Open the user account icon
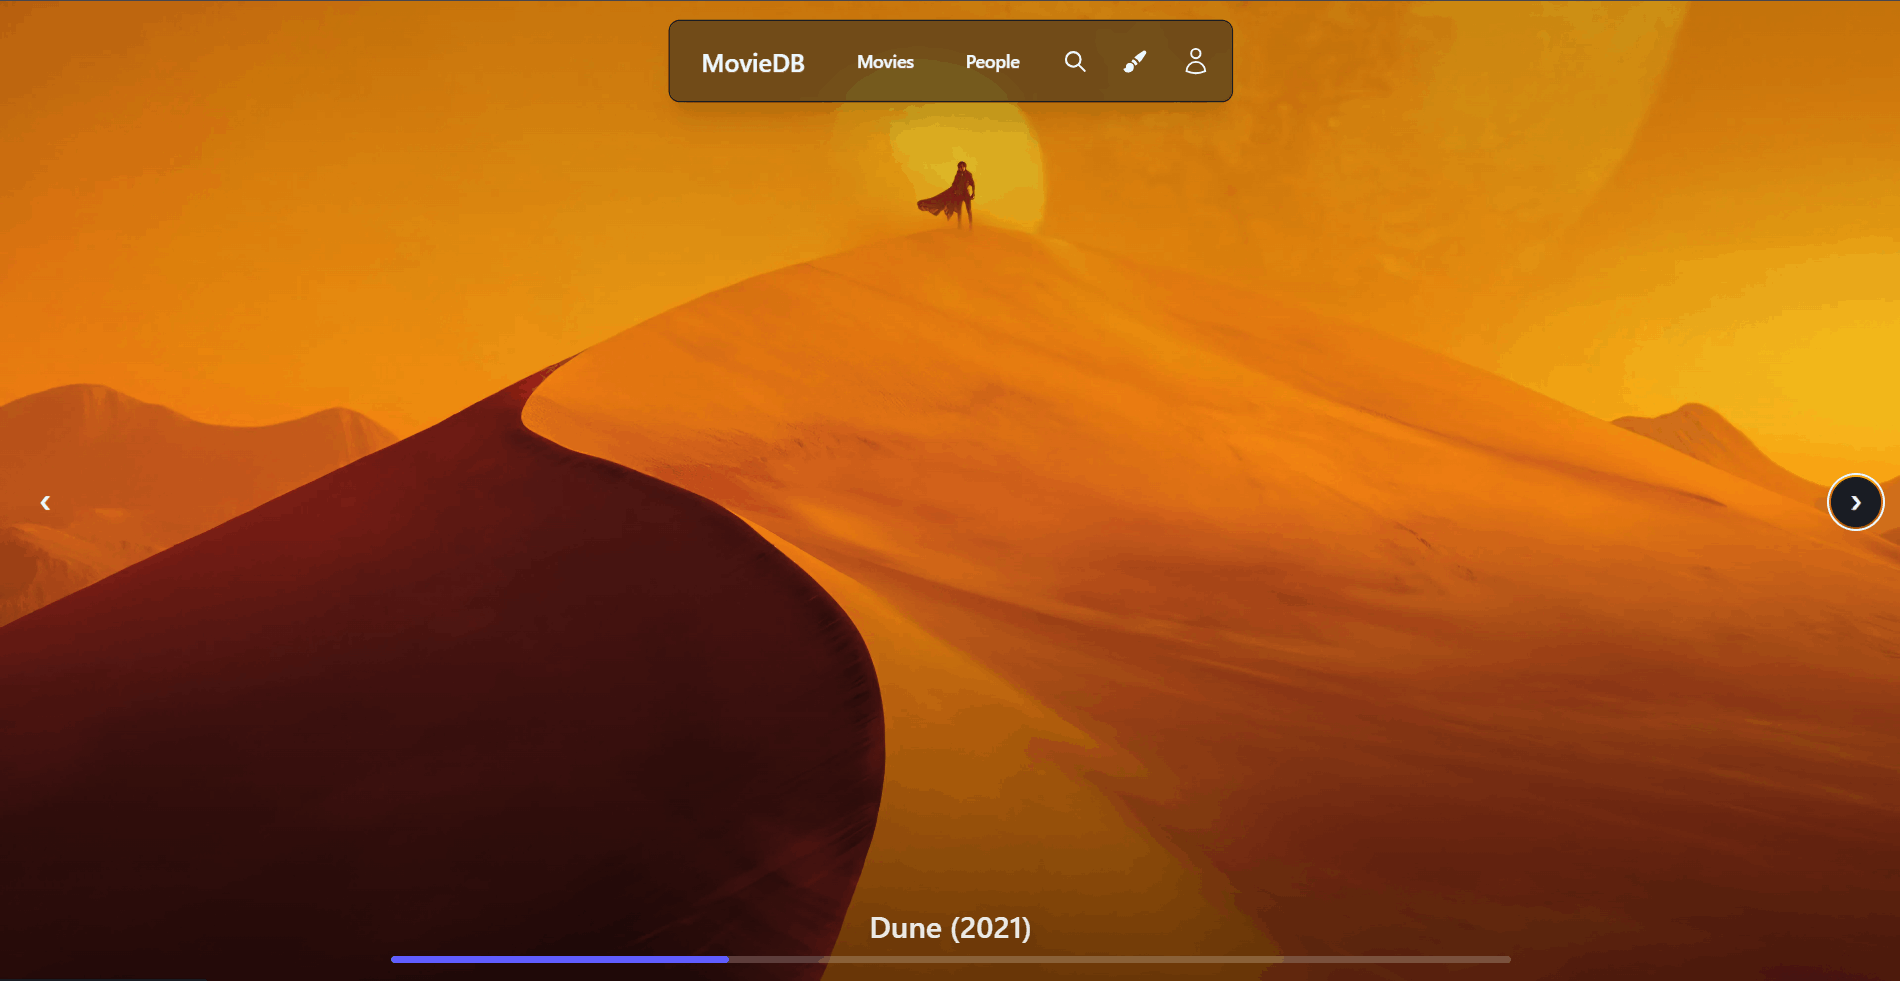Image resolution: width=1900 pixels, height=981 pixels. click(1195, 62)
